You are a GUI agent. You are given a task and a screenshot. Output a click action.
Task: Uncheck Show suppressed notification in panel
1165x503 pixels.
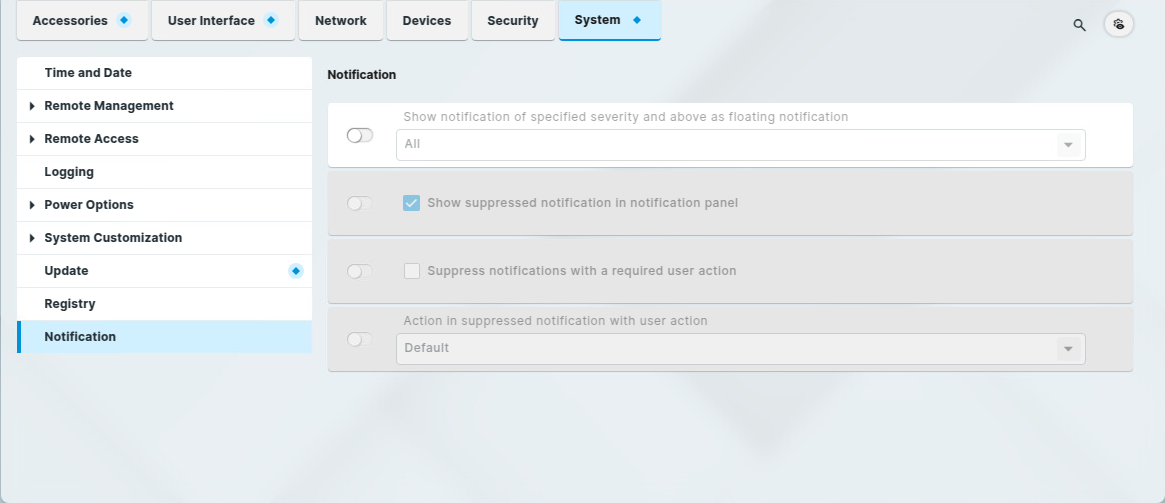click(x=411, y=203)
